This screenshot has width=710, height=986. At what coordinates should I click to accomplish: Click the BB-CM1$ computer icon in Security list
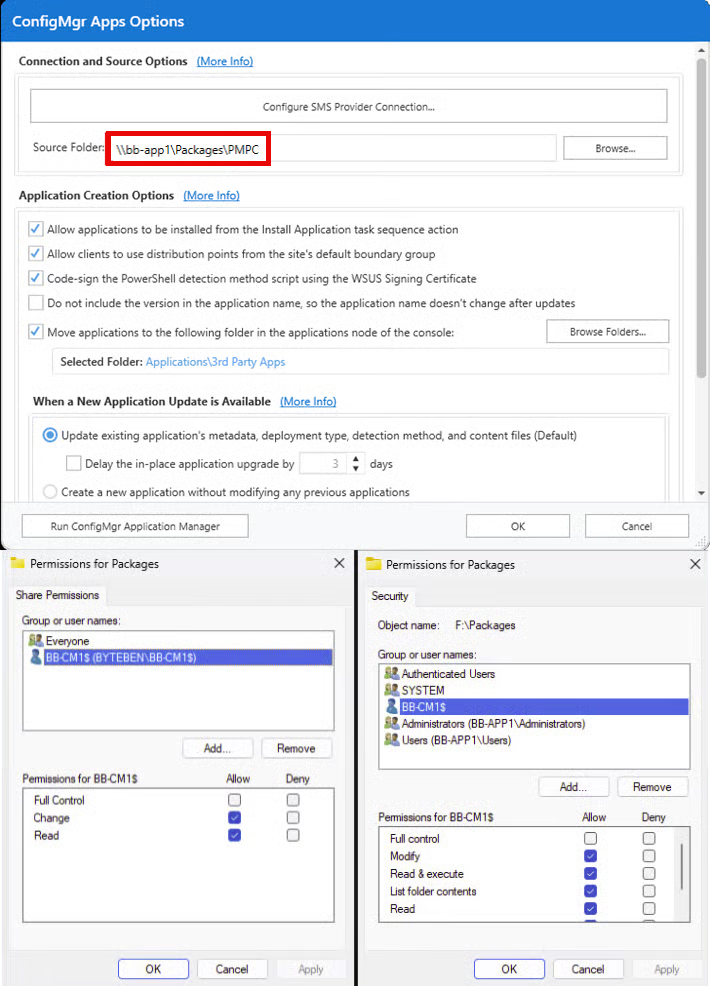coord(392,707)
